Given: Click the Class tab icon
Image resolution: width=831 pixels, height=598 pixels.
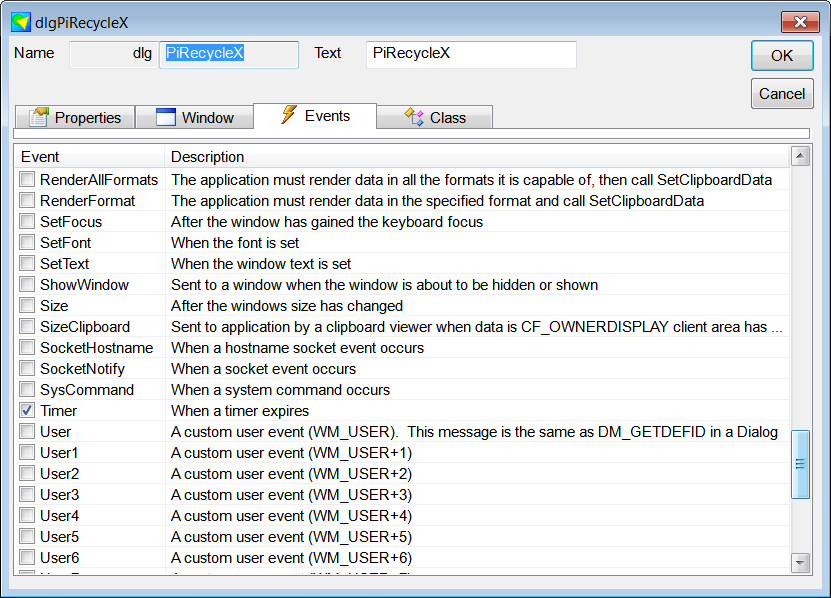Looking at the screenshot, I should (414, 117).
